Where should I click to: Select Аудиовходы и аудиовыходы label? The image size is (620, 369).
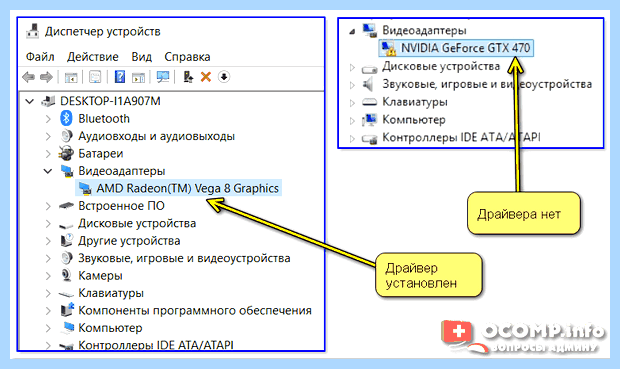click(156, 136)
